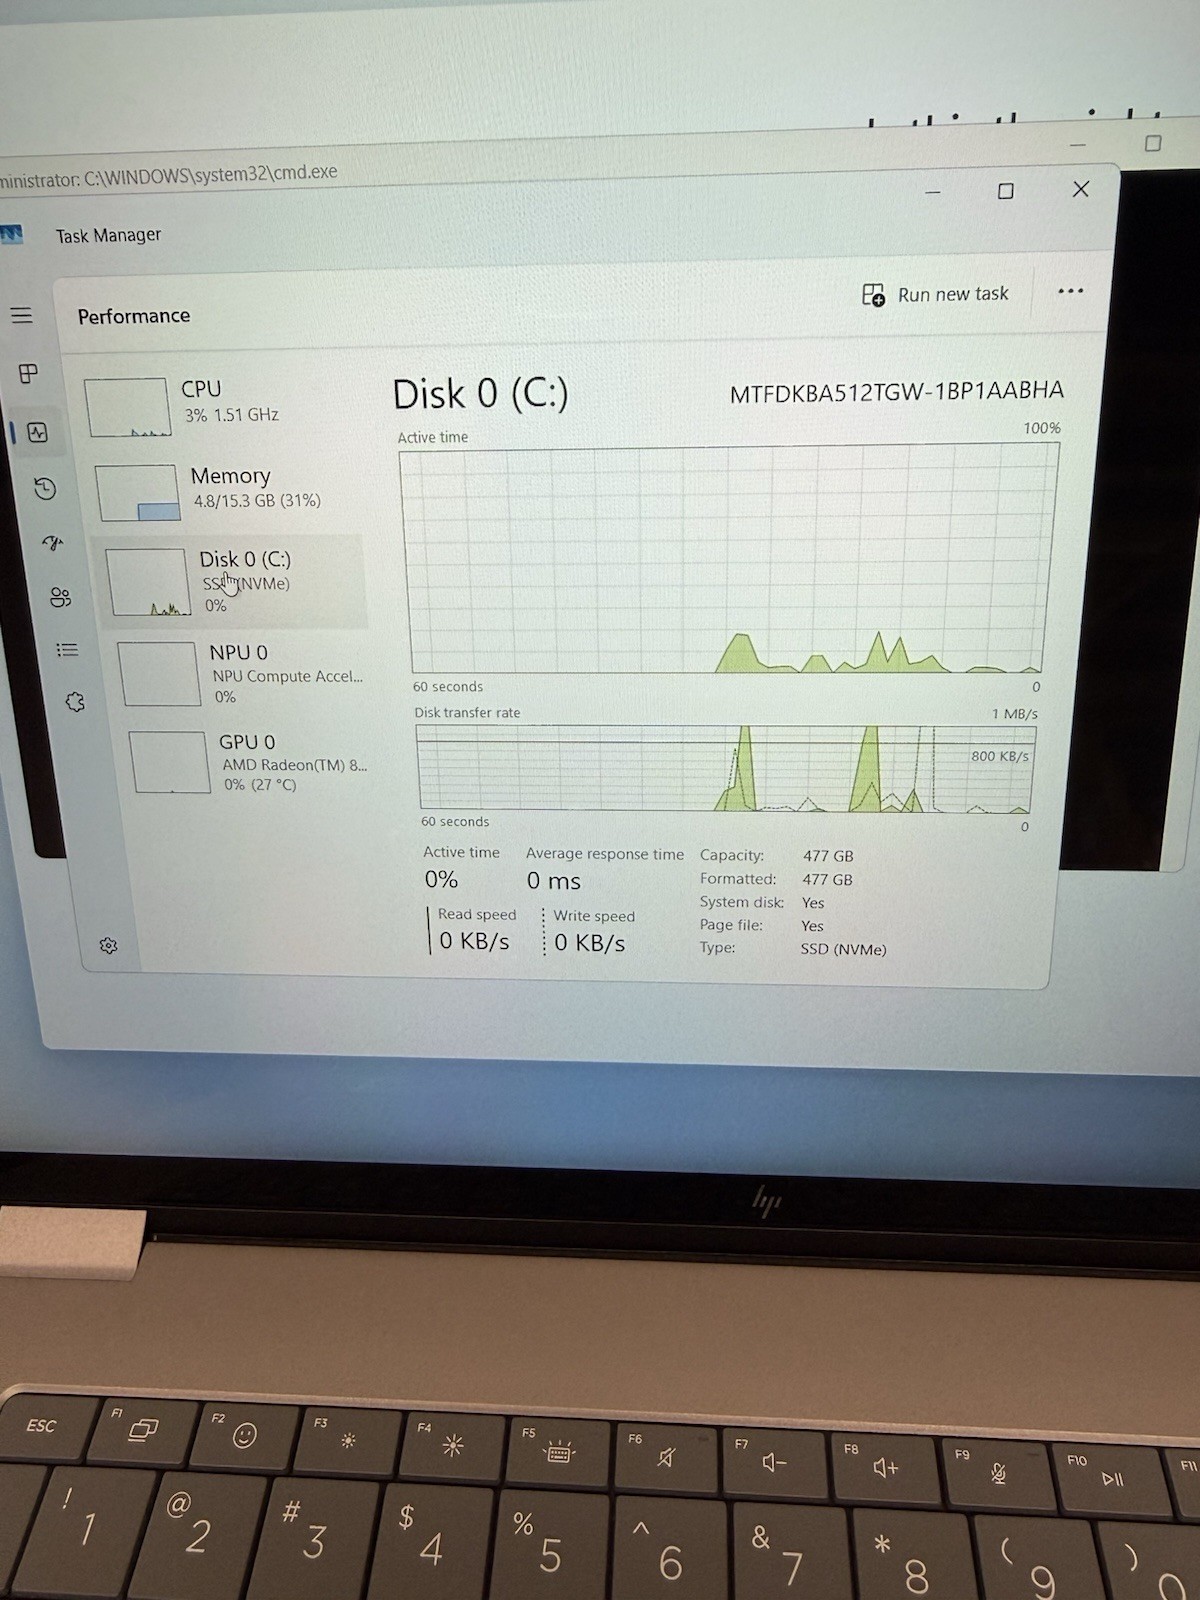Open the Startup apps icon in sidebar
This screenshot has width=1200, height=1600.
(53, 543)
